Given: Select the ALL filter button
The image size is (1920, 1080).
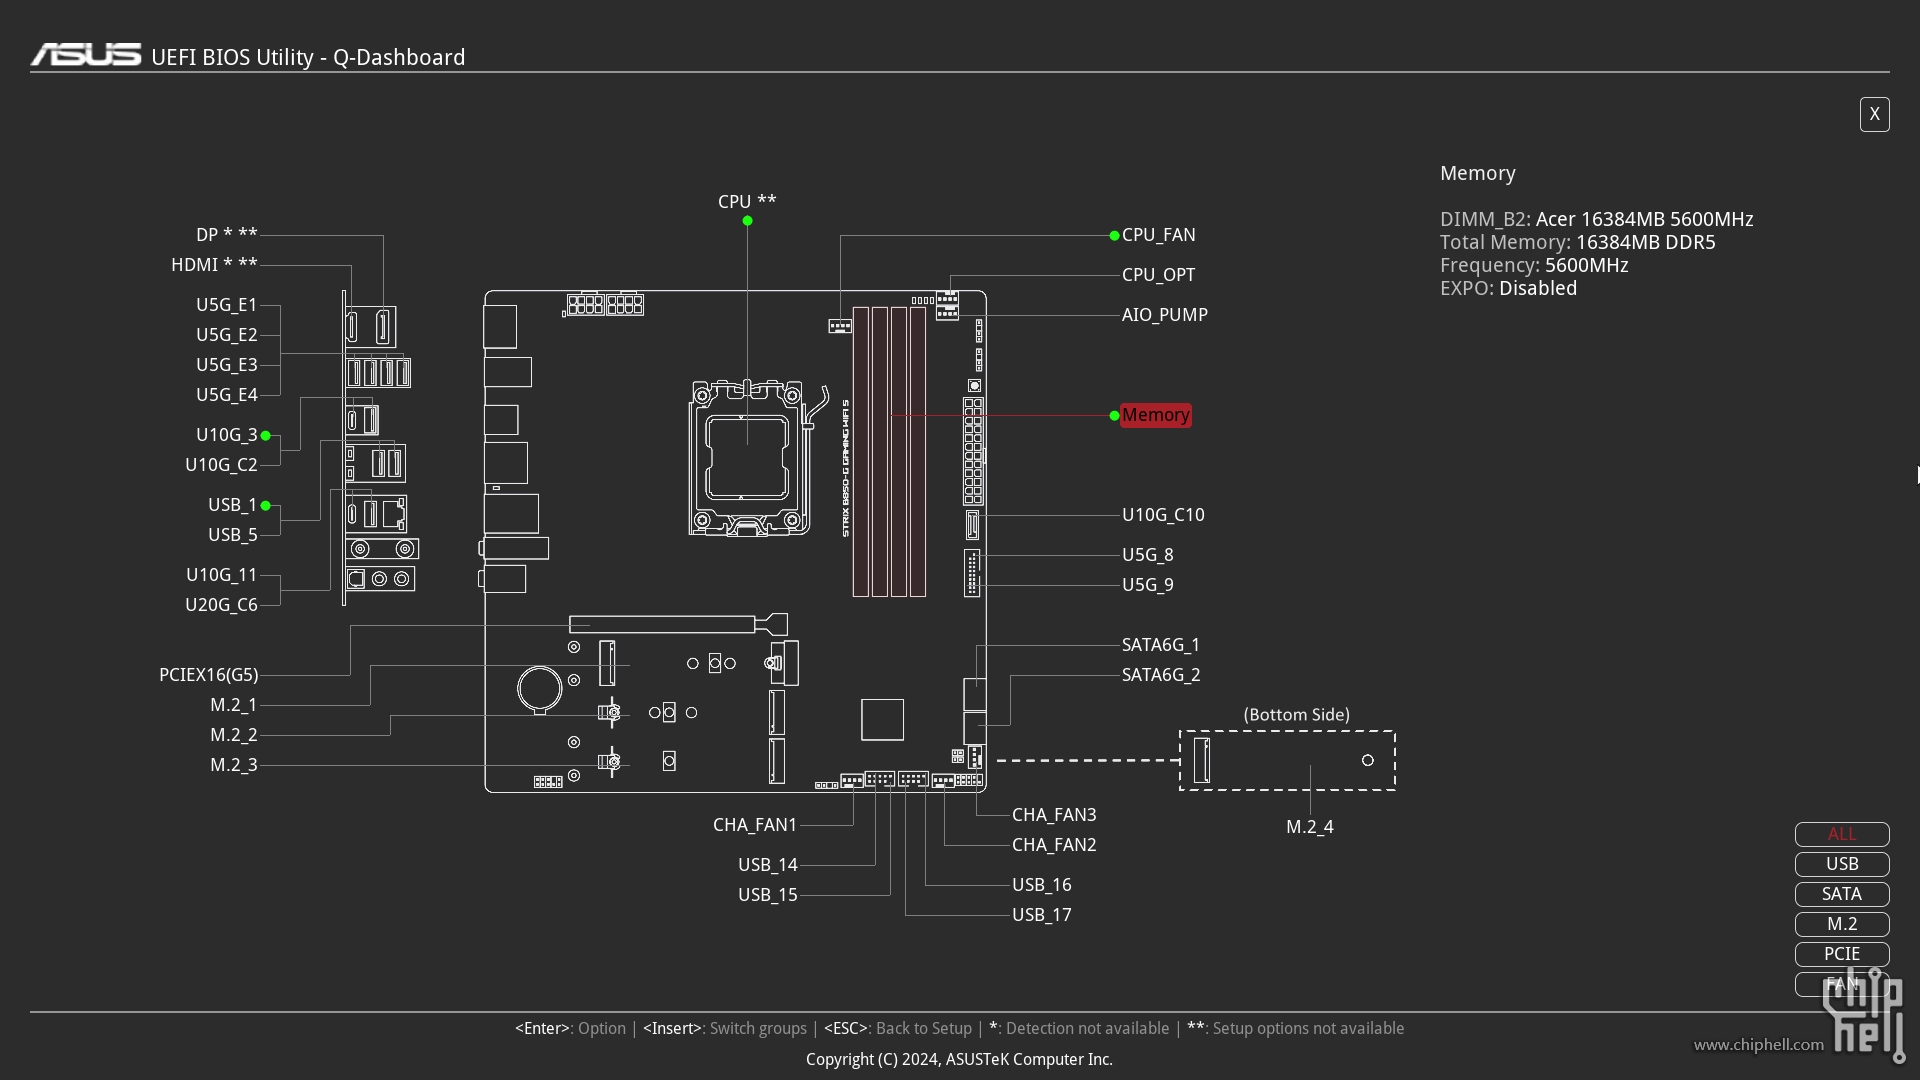Looking at the screenshot, I should (x=1842, y=834).
